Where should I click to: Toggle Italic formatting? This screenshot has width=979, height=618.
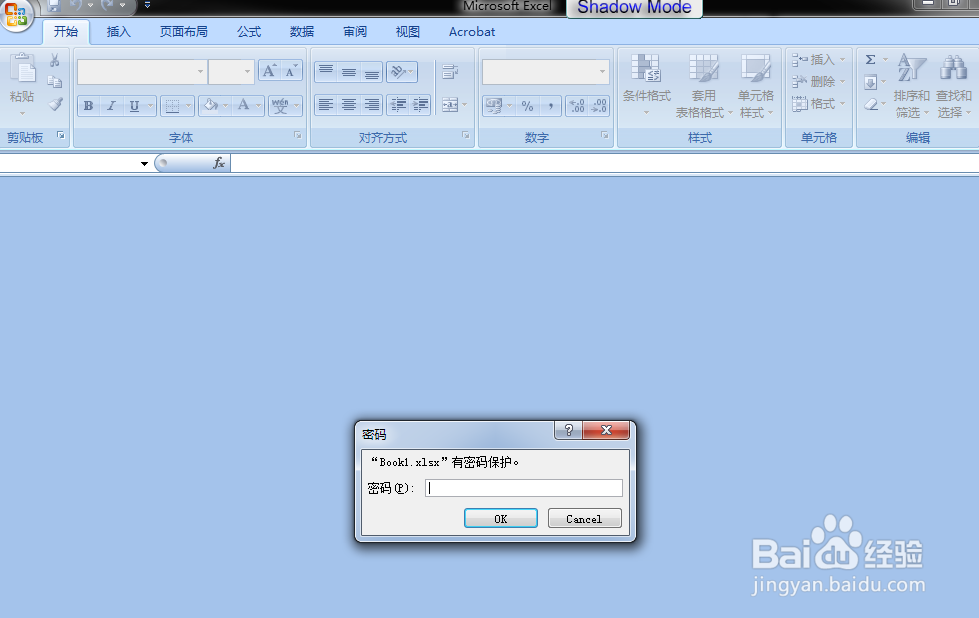click(x=111, y=105)
